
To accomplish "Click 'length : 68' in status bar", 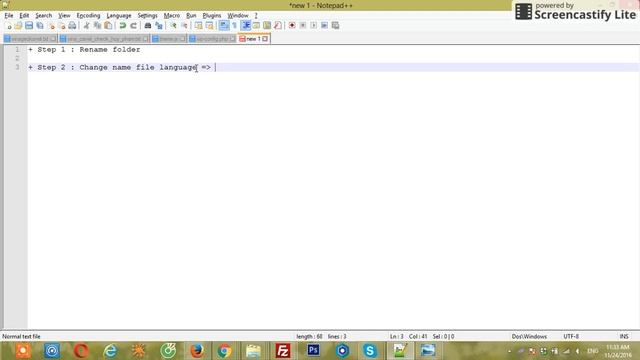I will [309, 336].
